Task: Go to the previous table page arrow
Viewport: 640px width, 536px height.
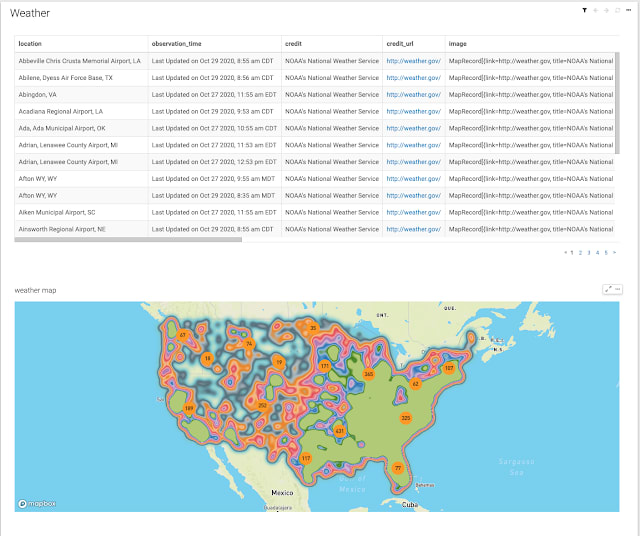Action: [x=565, y=253]
